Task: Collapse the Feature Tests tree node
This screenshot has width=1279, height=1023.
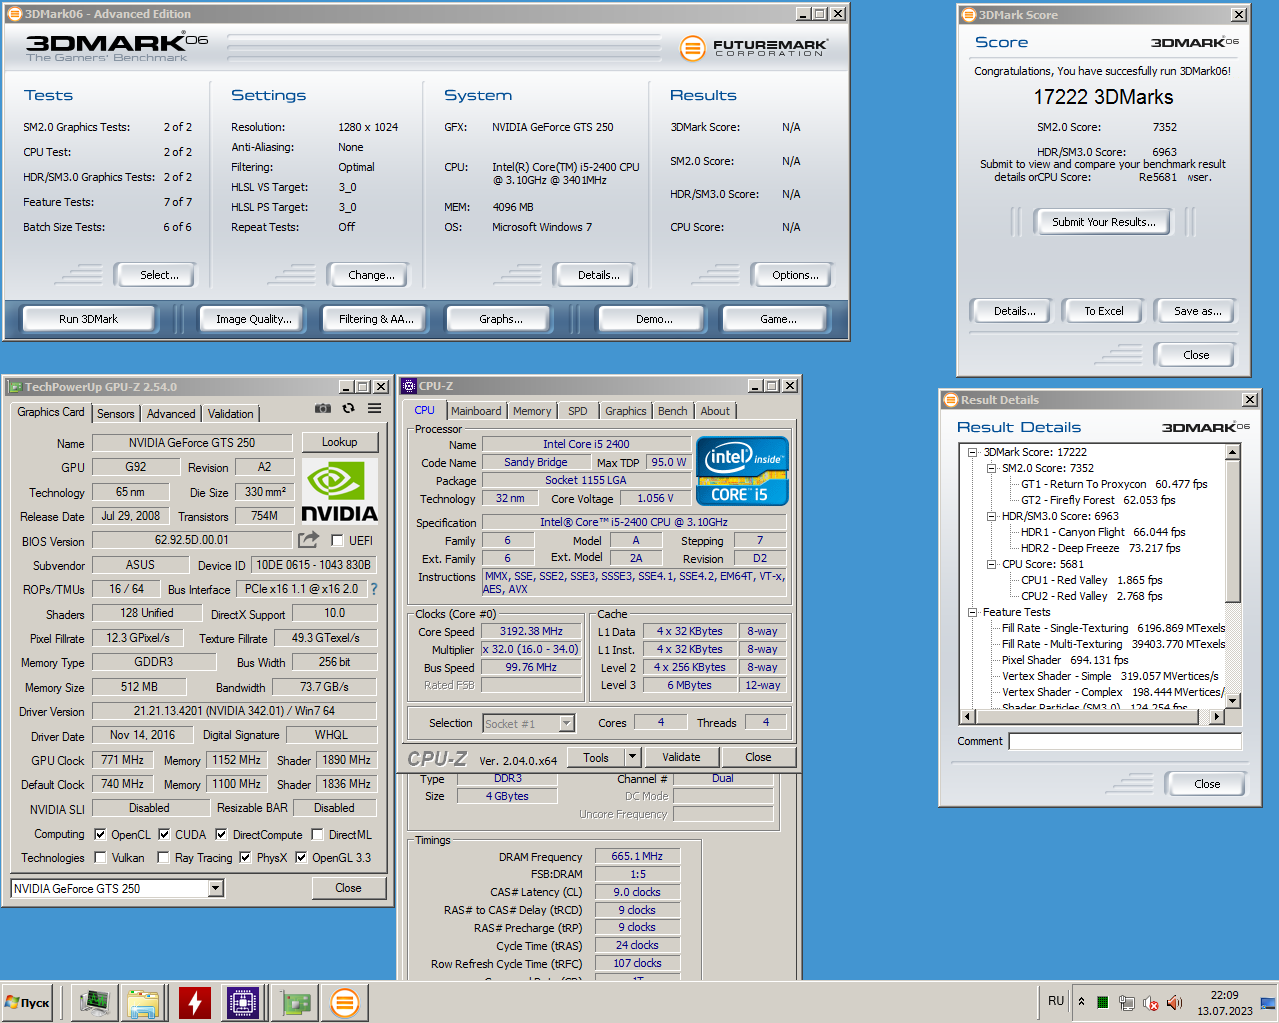Action: (972, 612)
